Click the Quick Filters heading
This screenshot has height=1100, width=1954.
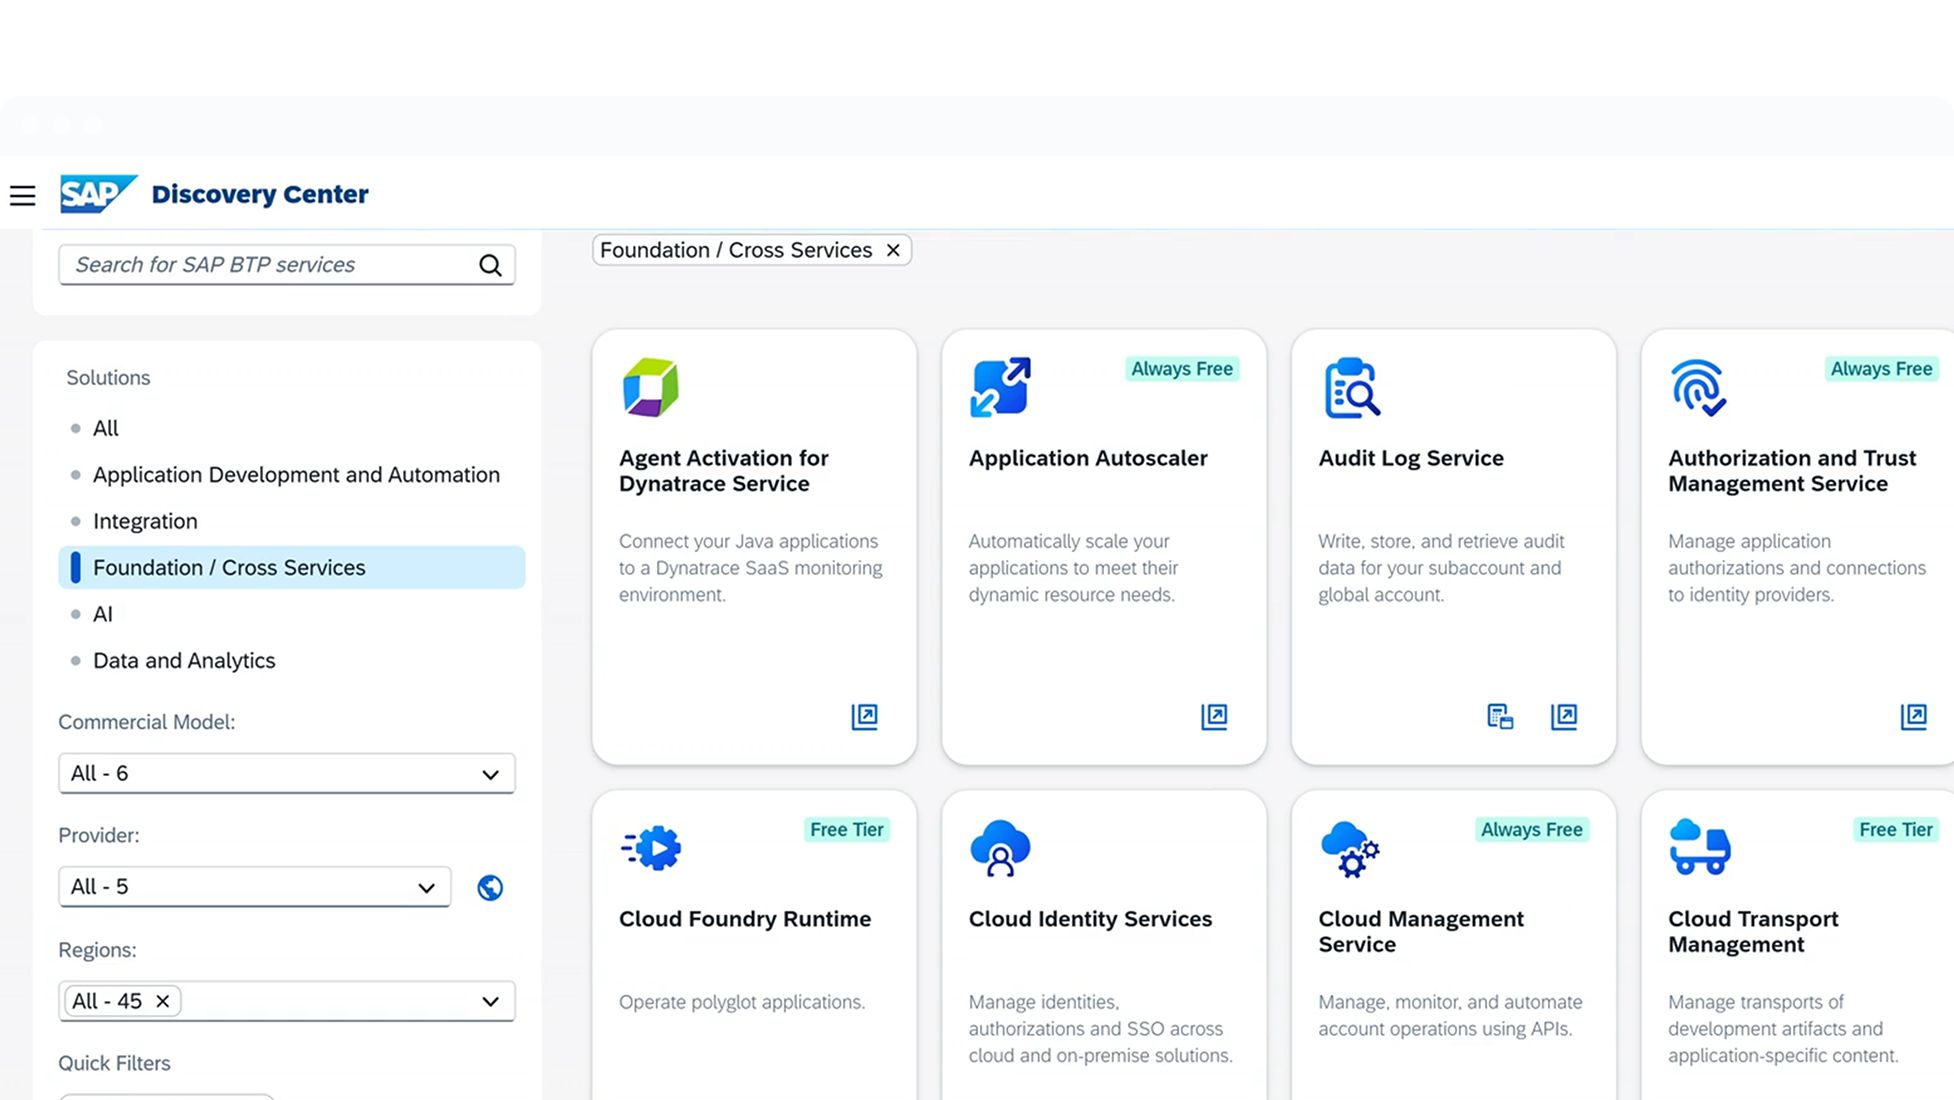[114, 1063]
